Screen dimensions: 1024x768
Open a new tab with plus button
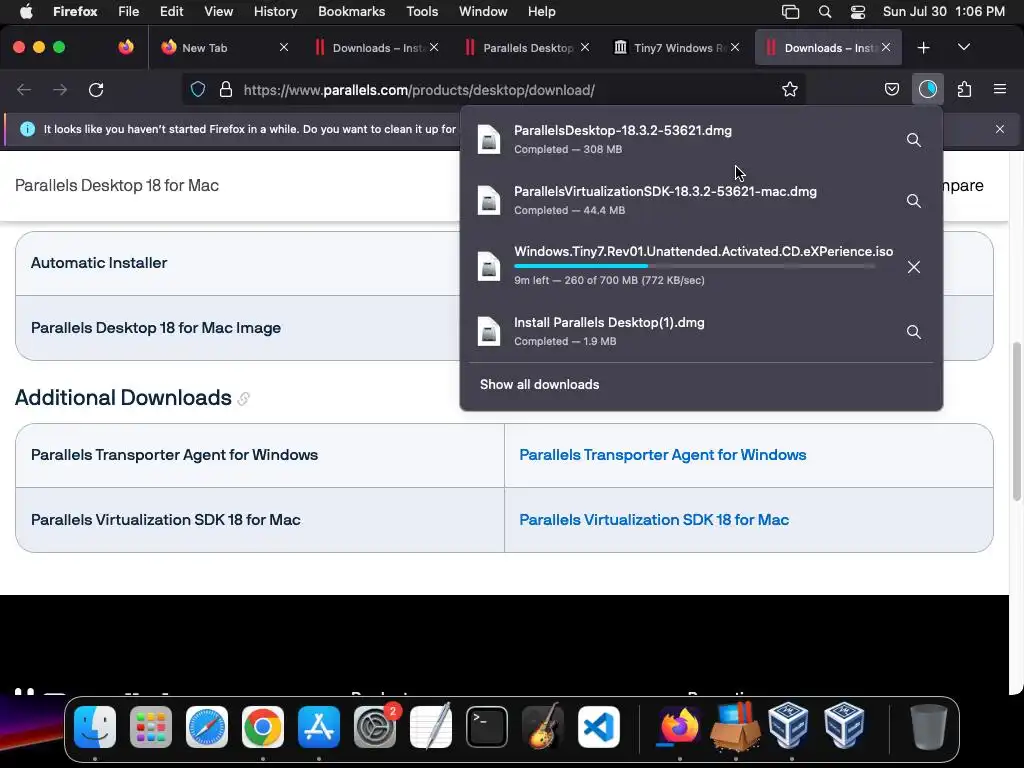(x=923, y=48)
